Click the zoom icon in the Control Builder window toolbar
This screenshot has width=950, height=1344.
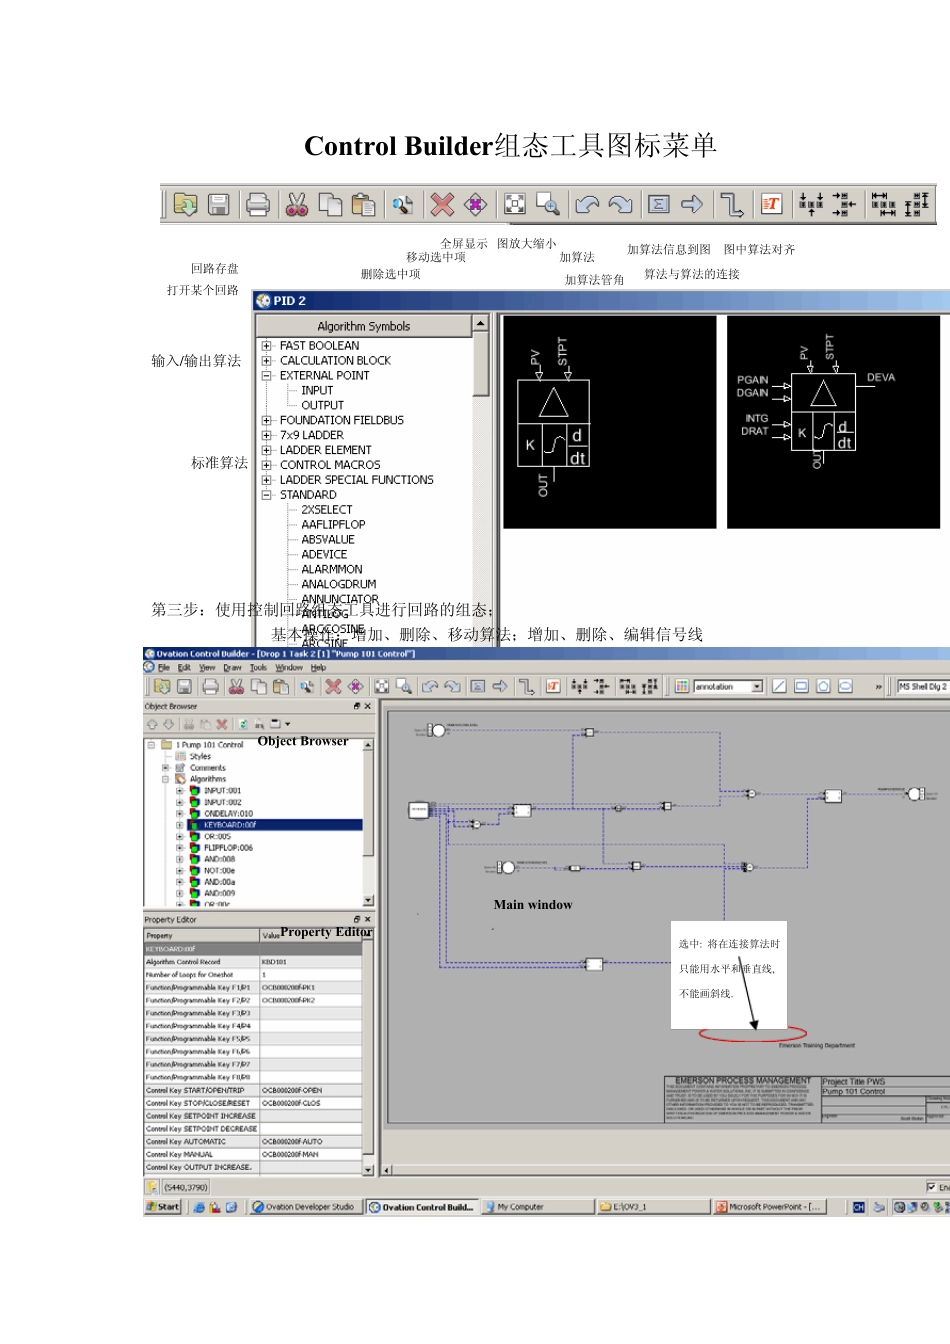pos(404,687)
